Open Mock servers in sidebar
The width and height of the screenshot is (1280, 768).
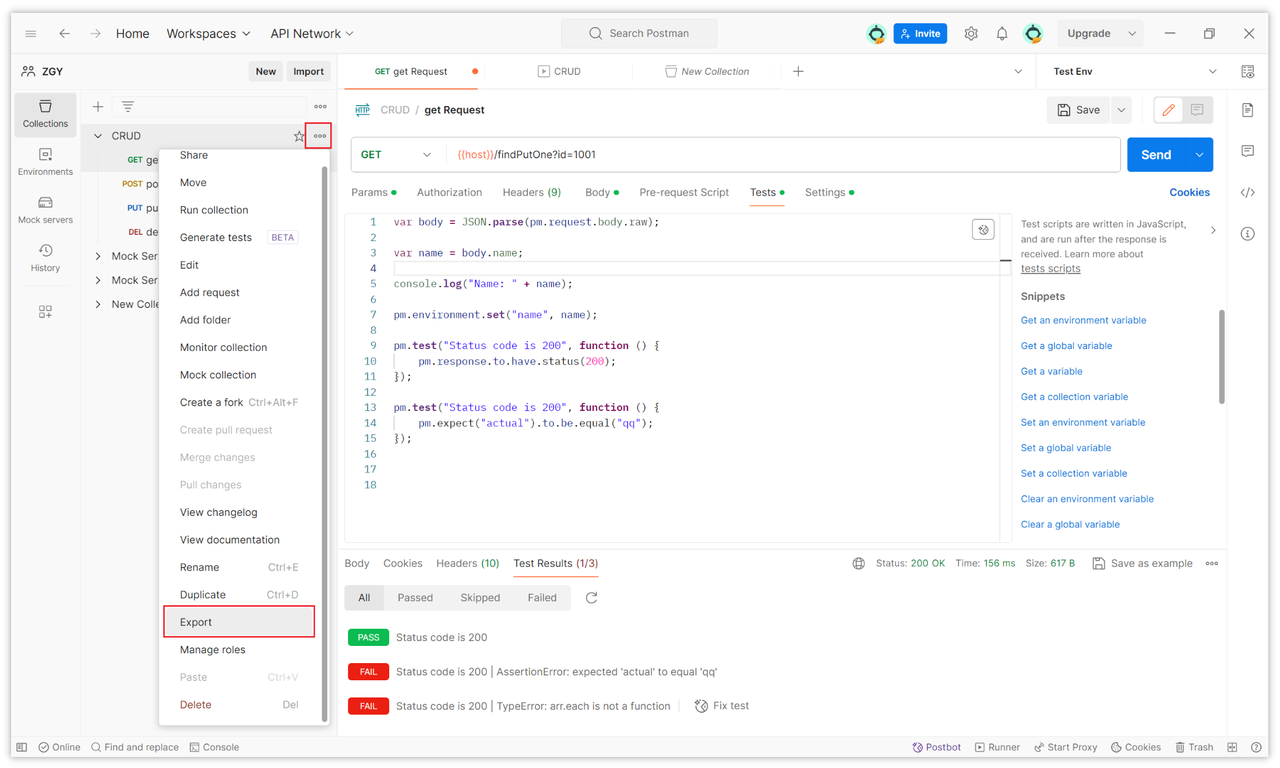coord(45,210)
